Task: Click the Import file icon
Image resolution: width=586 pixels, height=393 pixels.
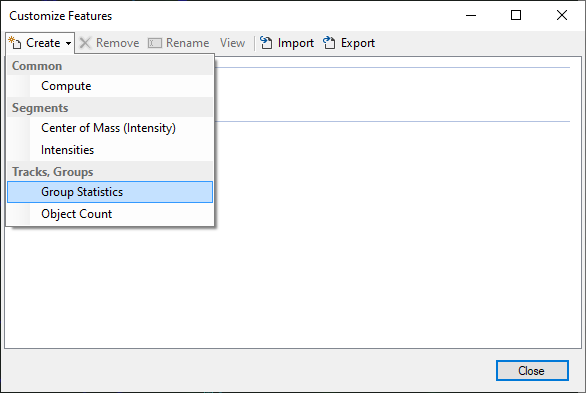Action: point(266,43)
